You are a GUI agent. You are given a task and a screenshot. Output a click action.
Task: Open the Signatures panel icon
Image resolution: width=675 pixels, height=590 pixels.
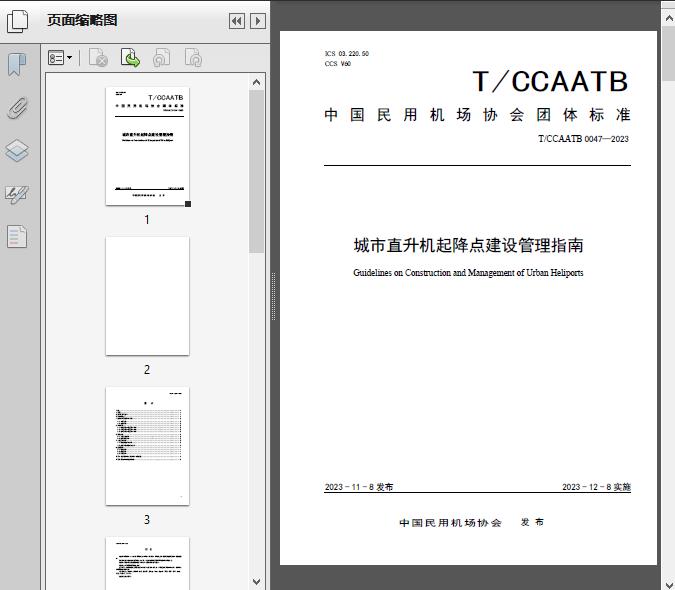click(17, 195)
